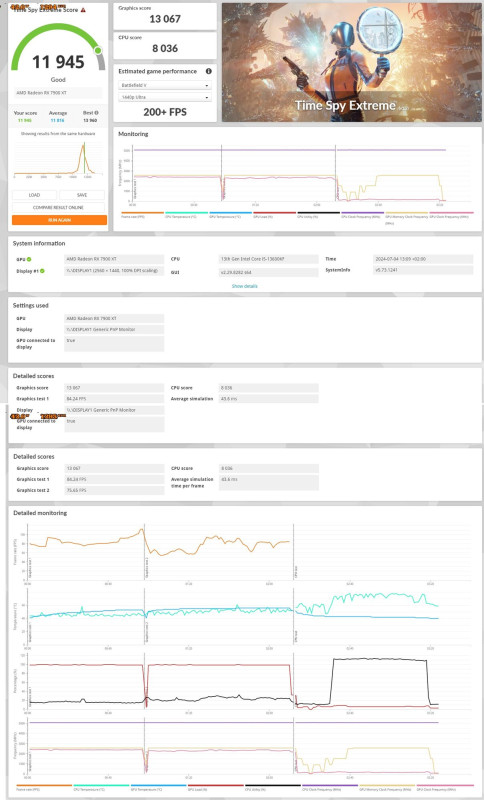This screenshot has height=800, width=484.
Task: Open the Battlefield V game dropdown
Action: (x=165, y=85)
